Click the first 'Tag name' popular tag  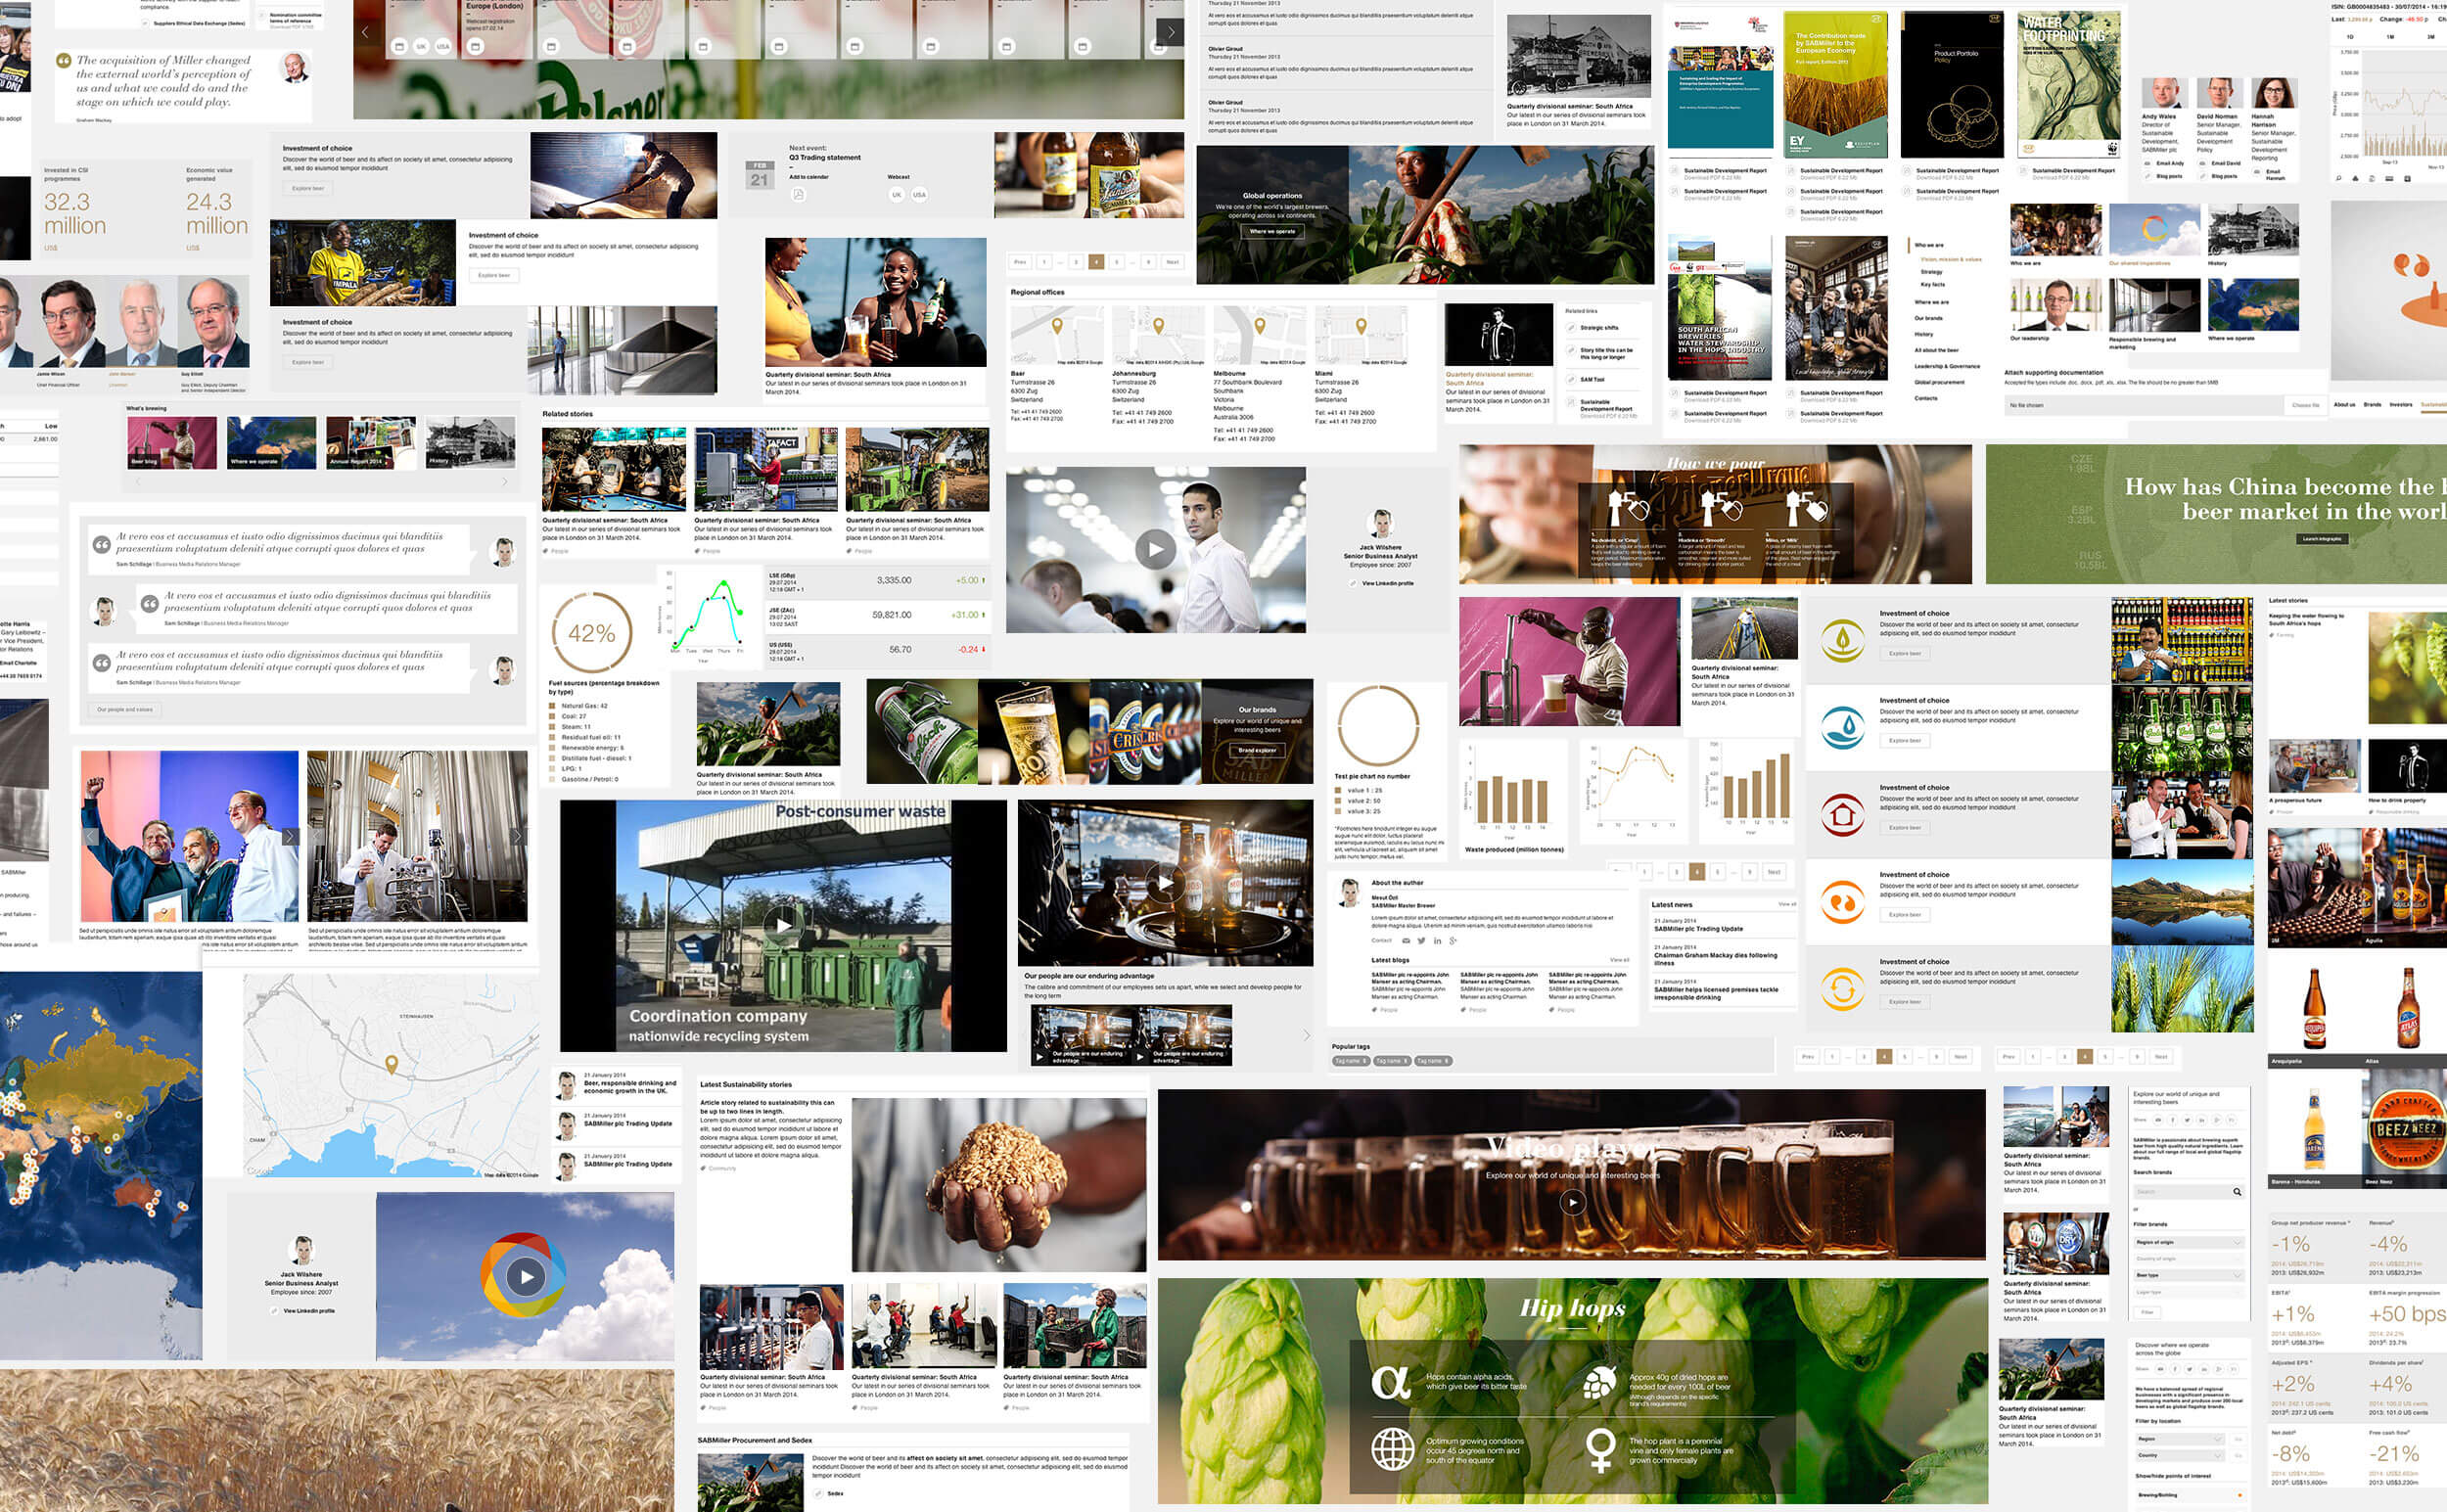[1352, 1061]
